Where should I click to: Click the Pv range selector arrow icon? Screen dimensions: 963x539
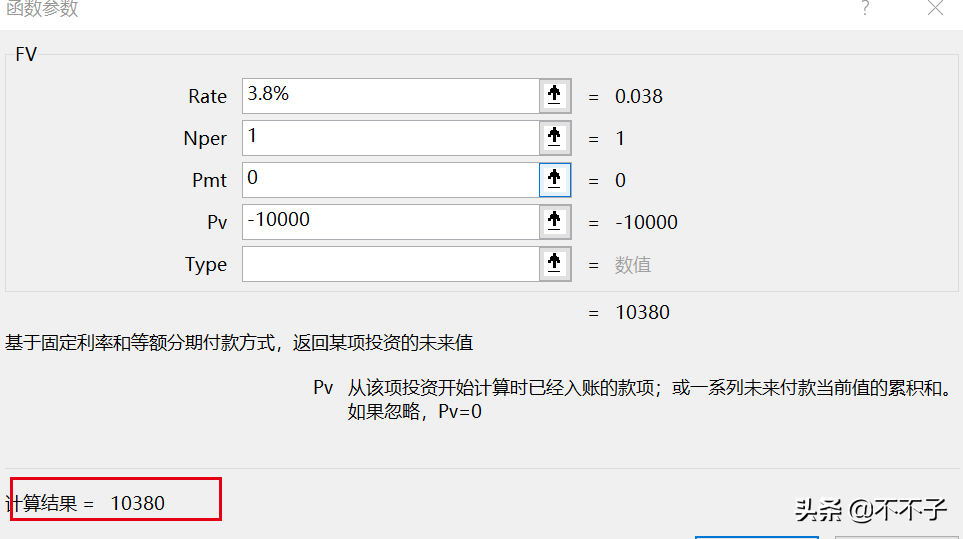(x=555, y=222)
